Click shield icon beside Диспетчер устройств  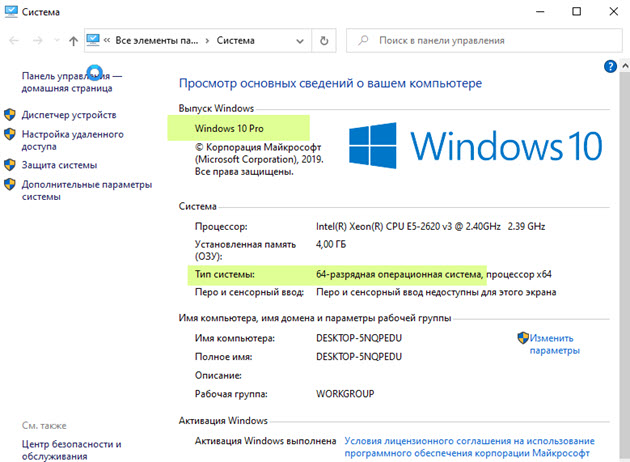(x=10, y=114)
